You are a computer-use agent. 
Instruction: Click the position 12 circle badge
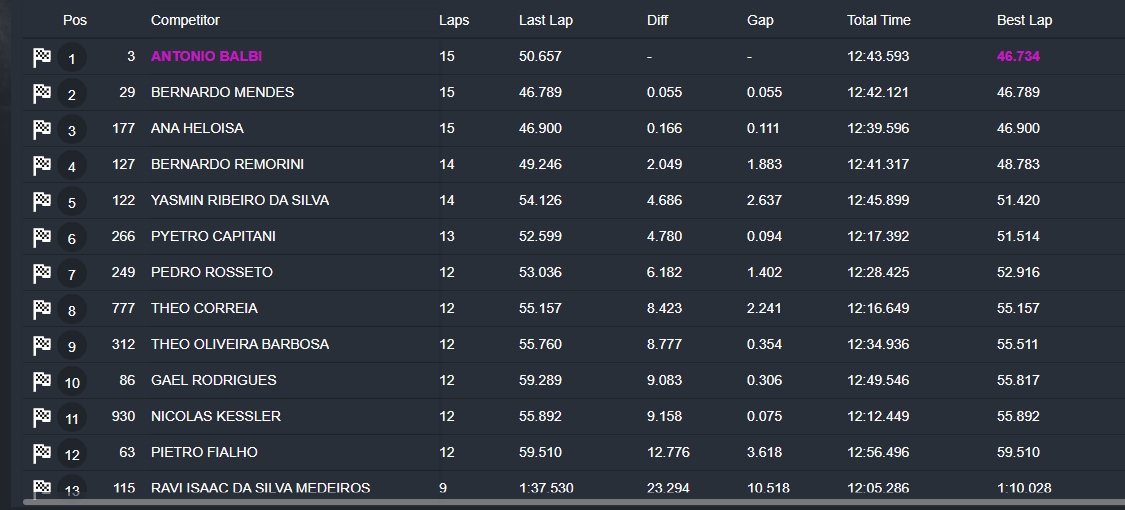tap(72, 454)
